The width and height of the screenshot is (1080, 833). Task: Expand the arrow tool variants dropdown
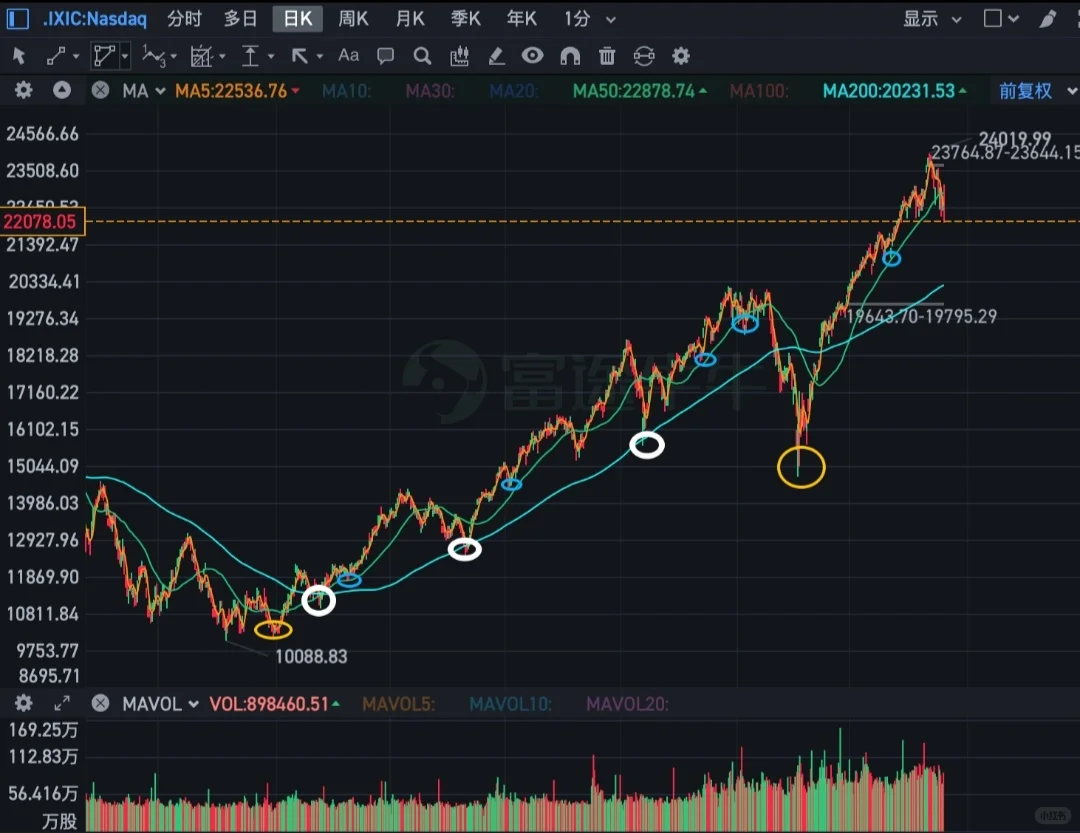(320, 56)
